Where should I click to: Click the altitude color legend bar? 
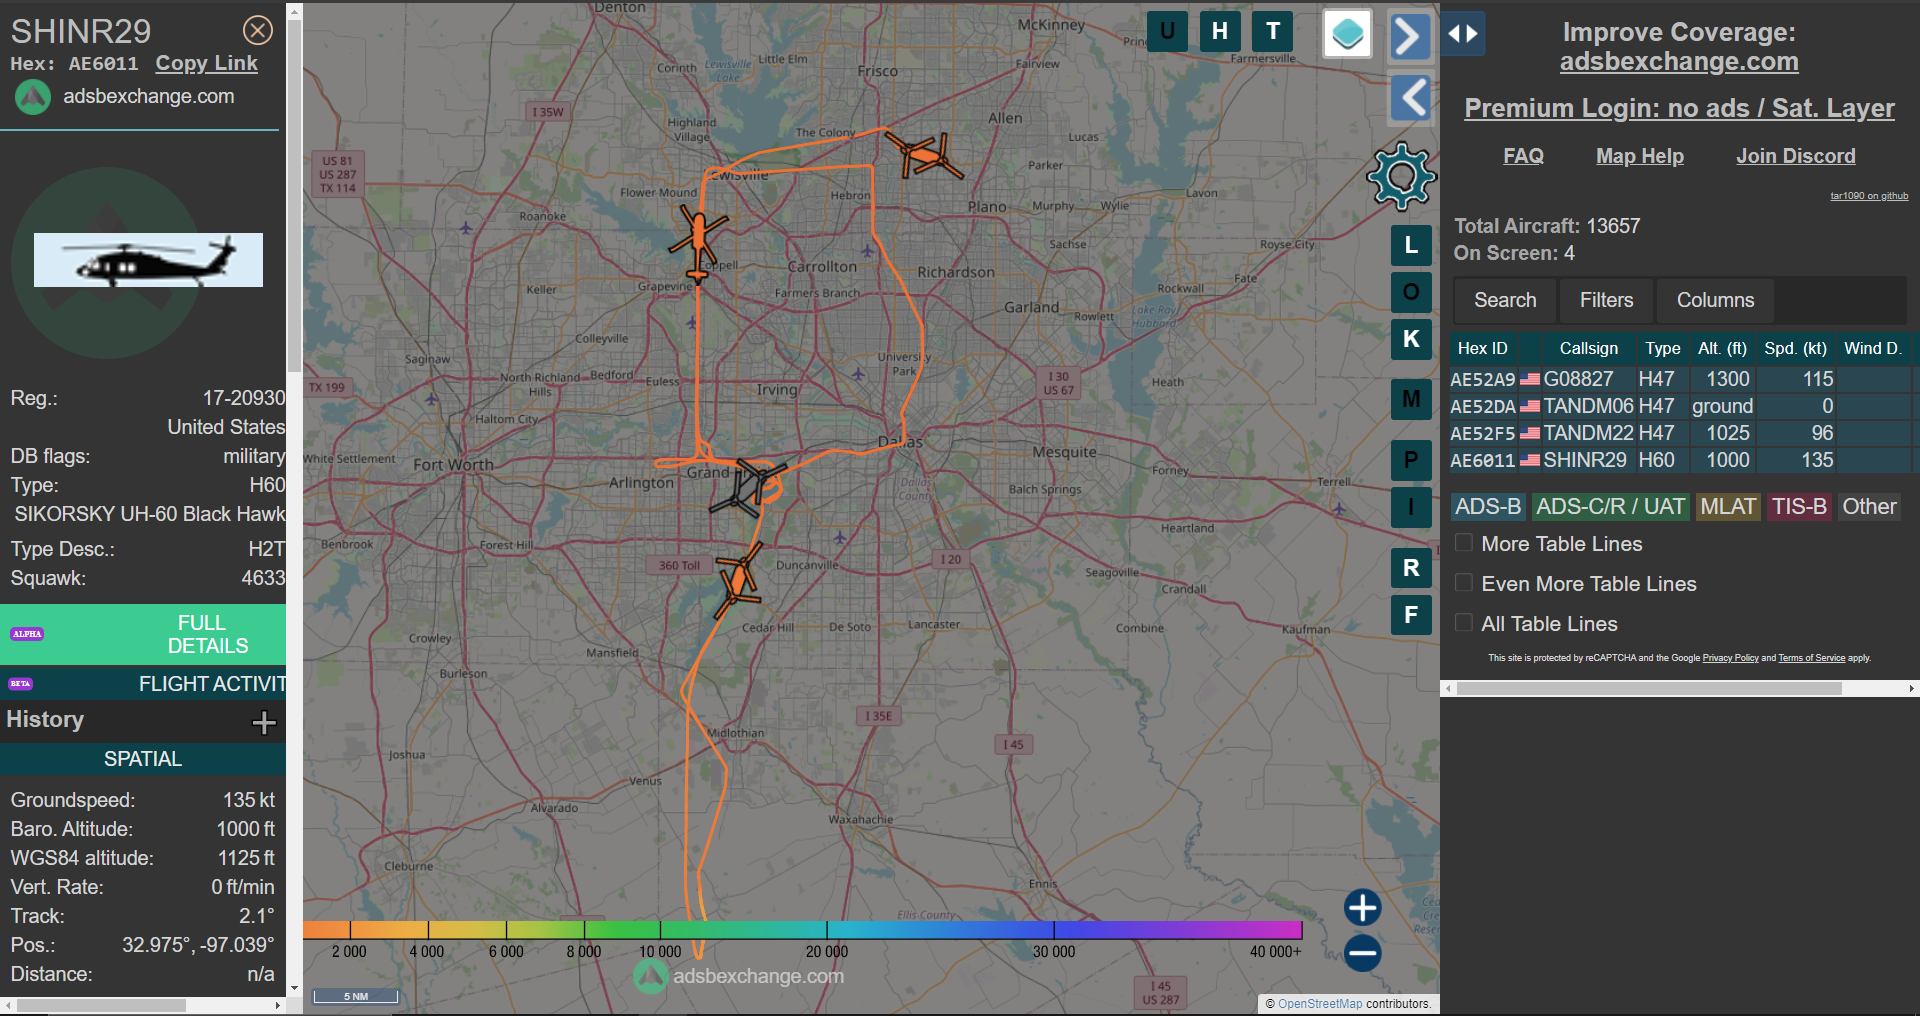tap(802, 930)
